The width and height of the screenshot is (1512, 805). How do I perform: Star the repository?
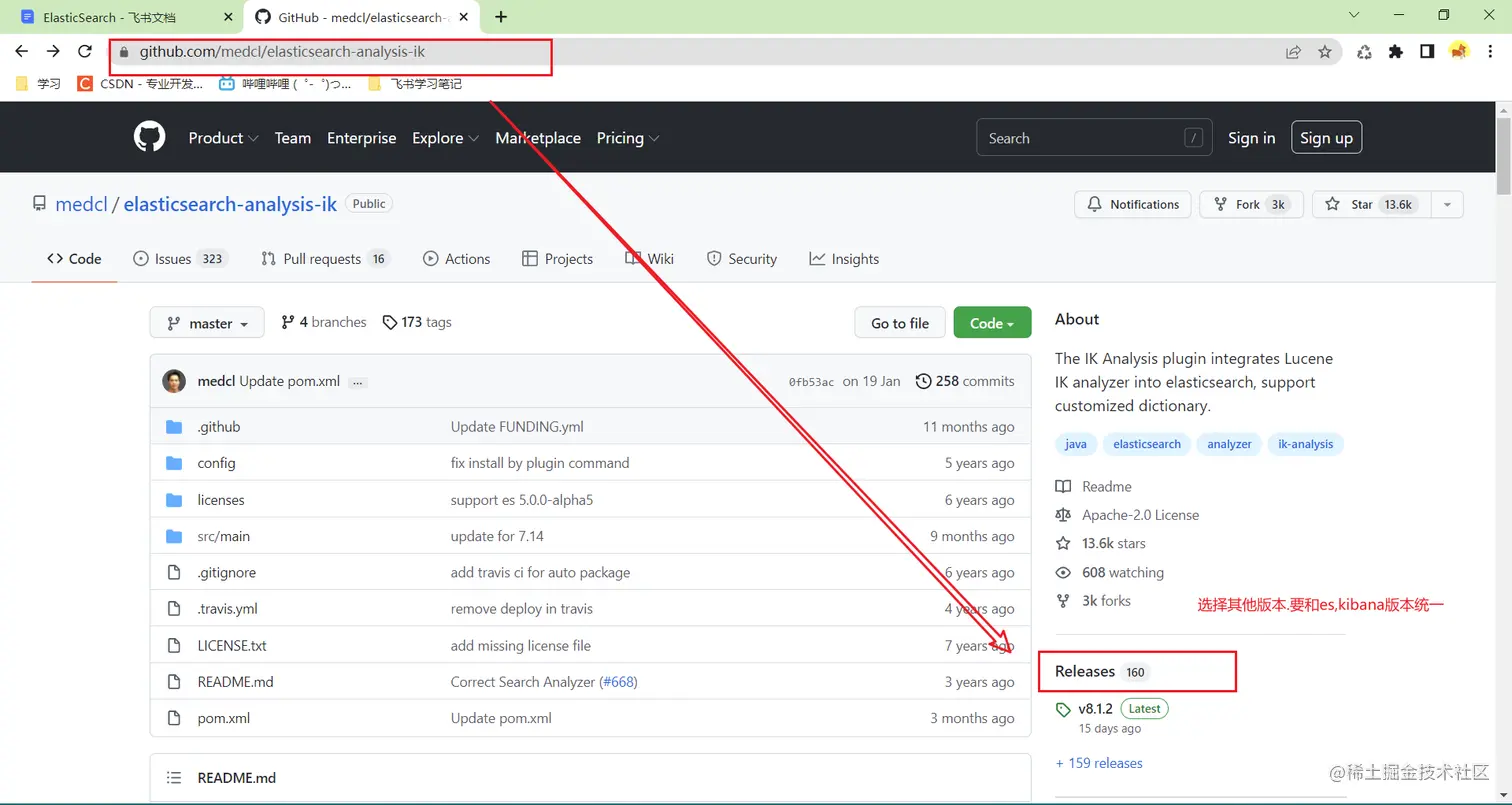pos(1372,204)
